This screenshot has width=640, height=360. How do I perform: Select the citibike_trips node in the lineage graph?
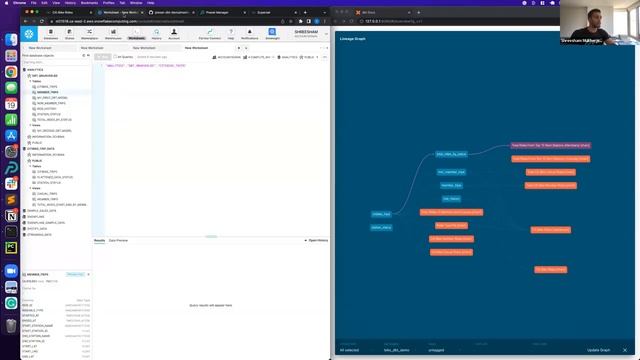click(x=381, y=214)
